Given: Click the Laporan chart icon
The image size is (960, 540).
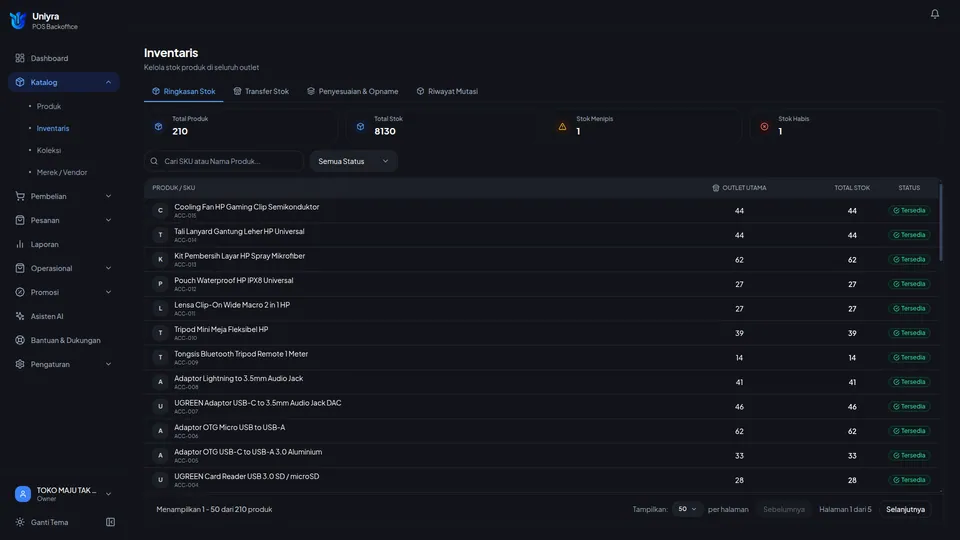Looking at the screenshot, I should pyautogui.click(x=20, y=244).
